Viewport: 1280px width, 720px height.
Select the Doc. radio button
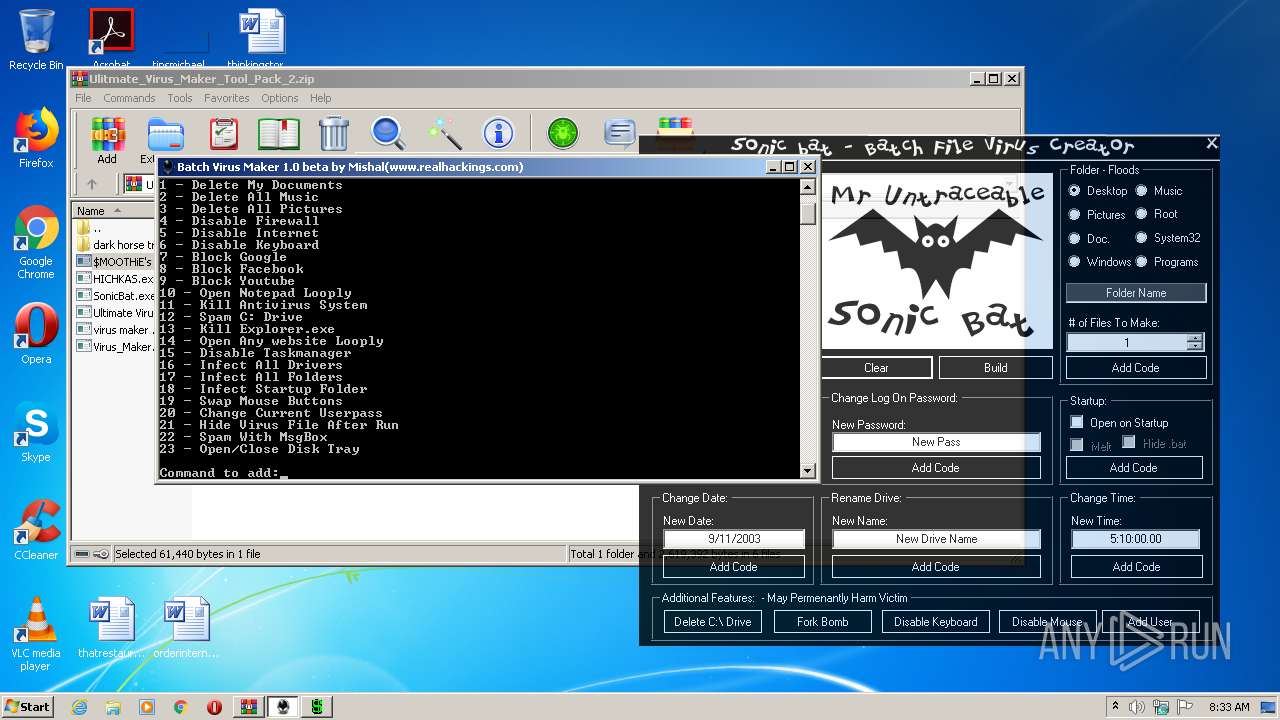1075,238
